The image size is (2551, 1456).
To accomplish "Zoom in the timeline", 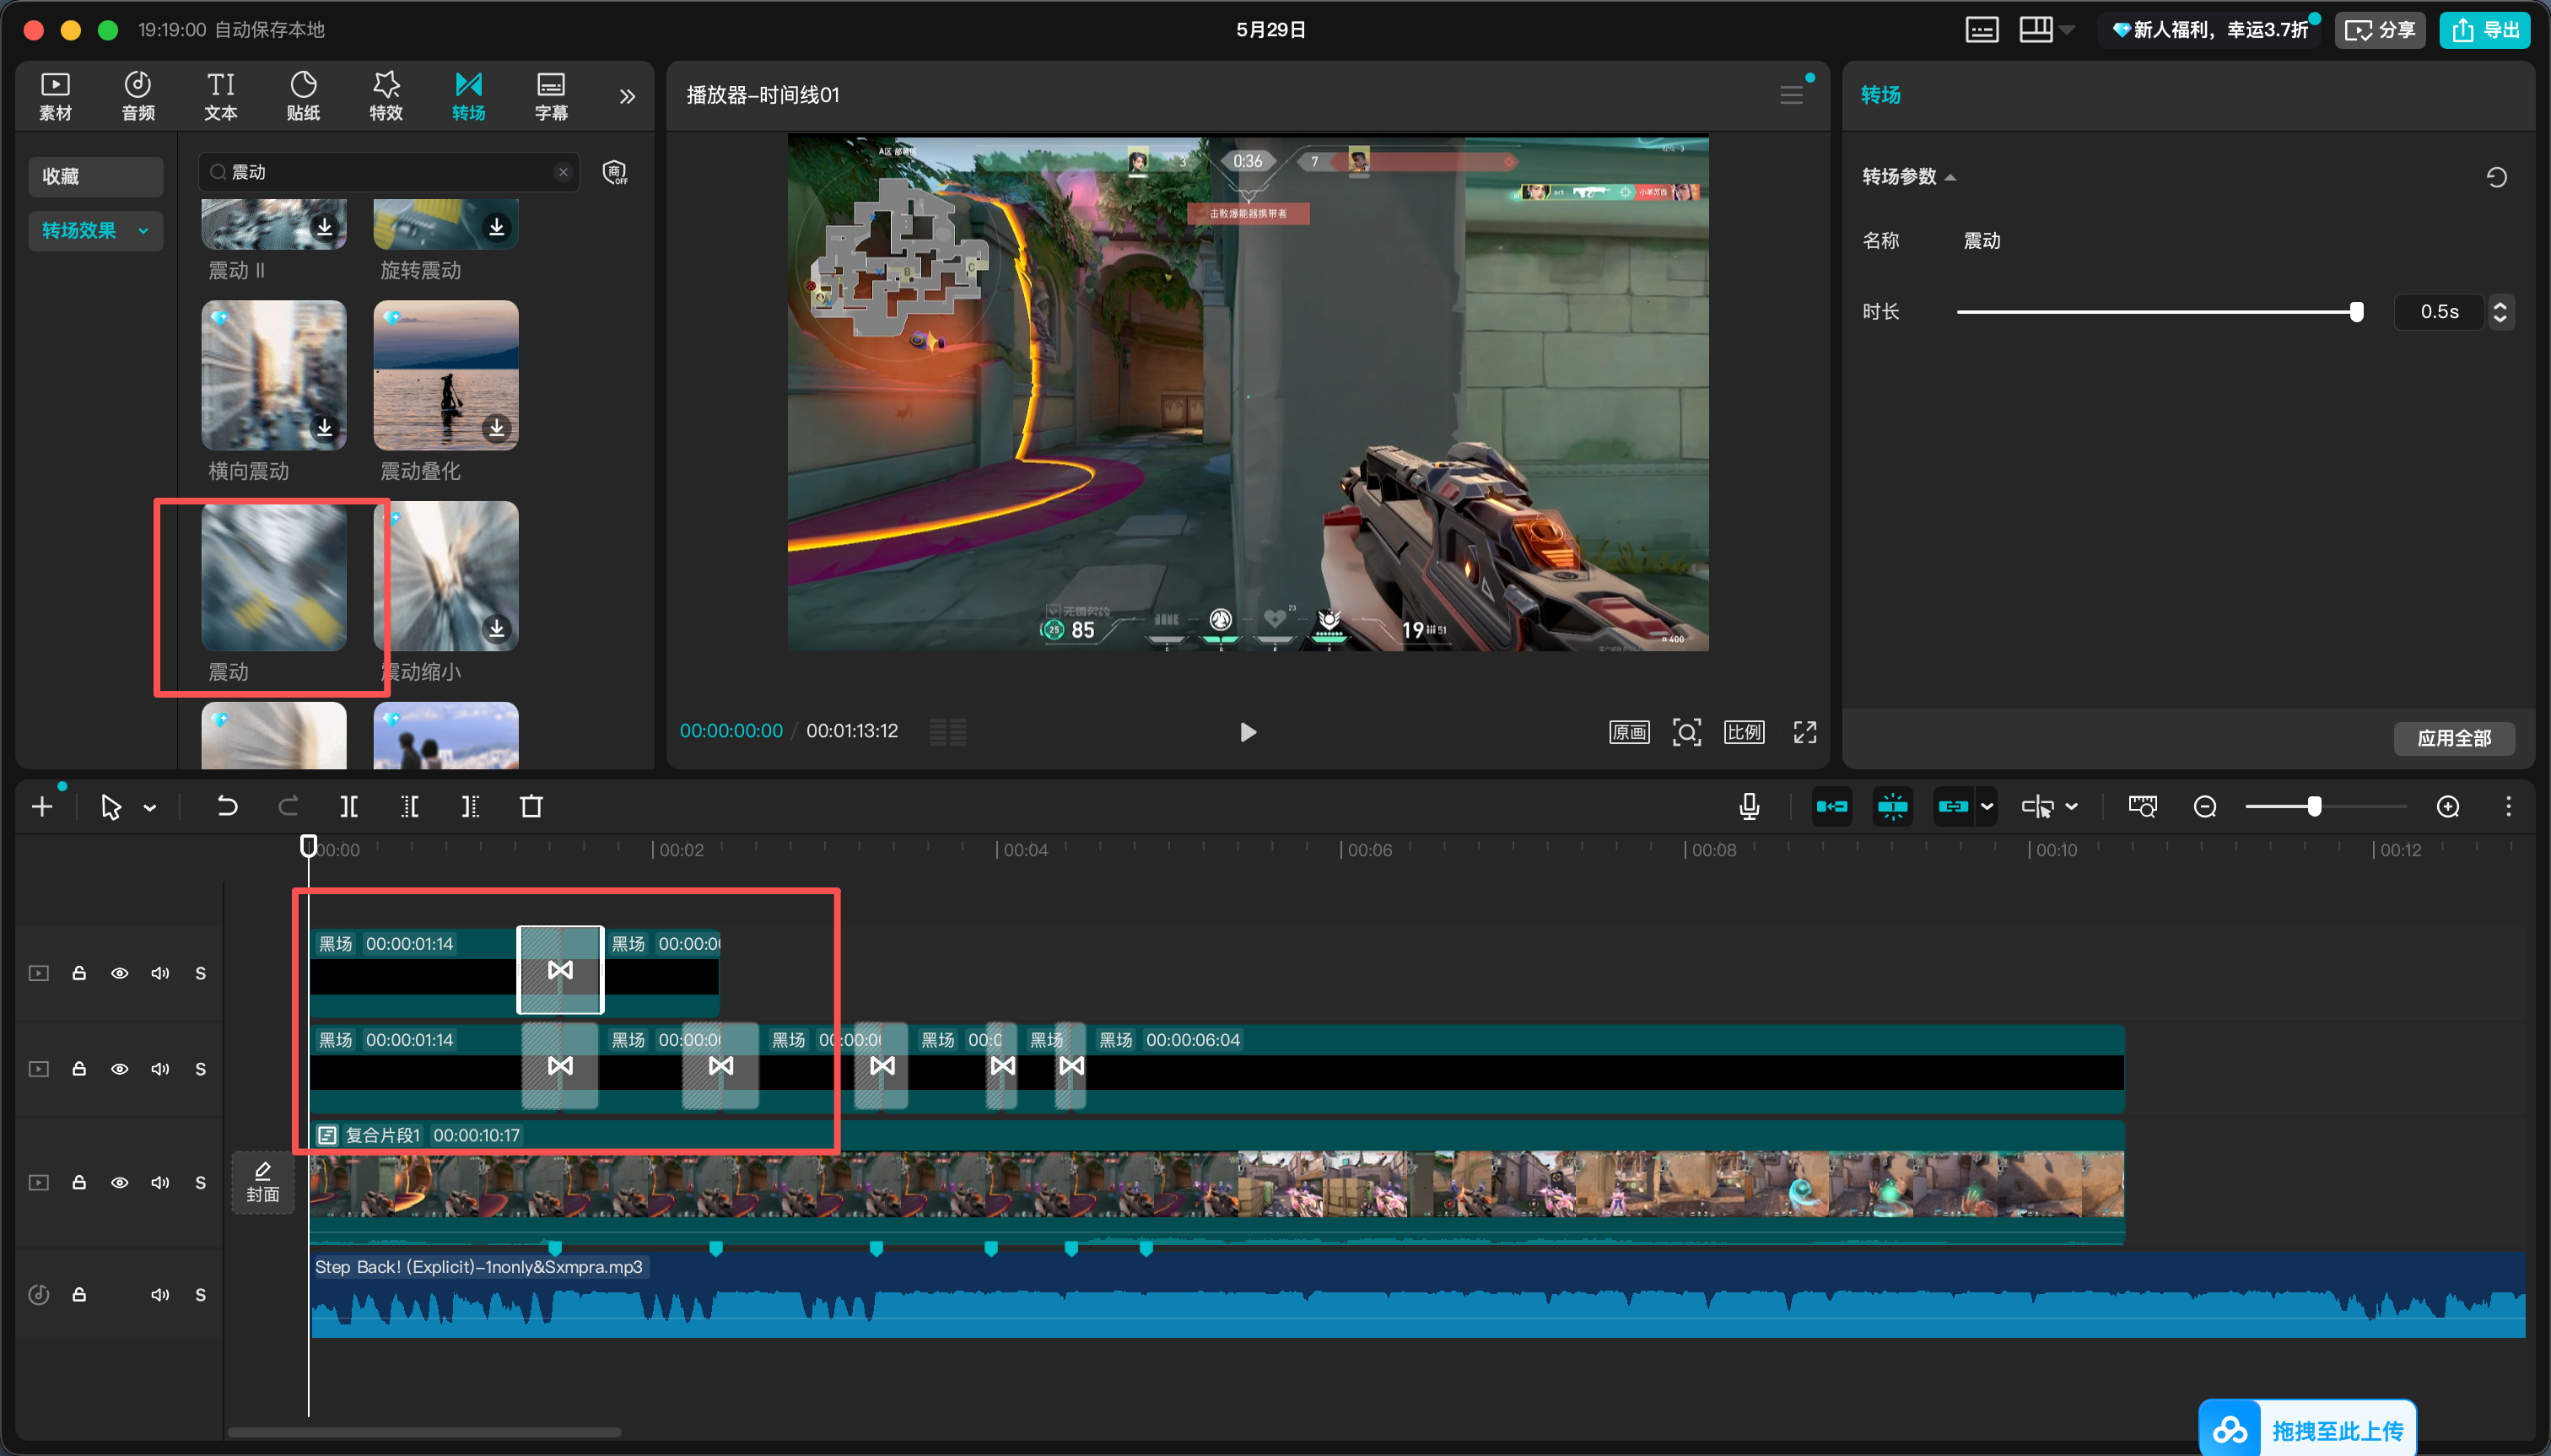I will tap(2448, 806).
